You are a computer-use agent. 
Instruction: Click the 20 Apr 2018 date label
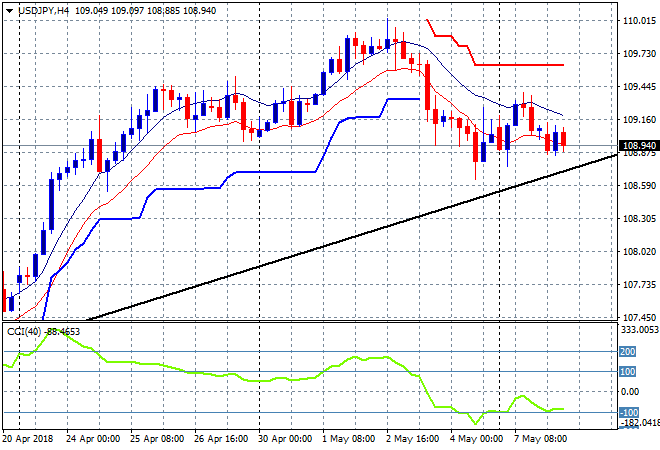[x=28, y=439]
